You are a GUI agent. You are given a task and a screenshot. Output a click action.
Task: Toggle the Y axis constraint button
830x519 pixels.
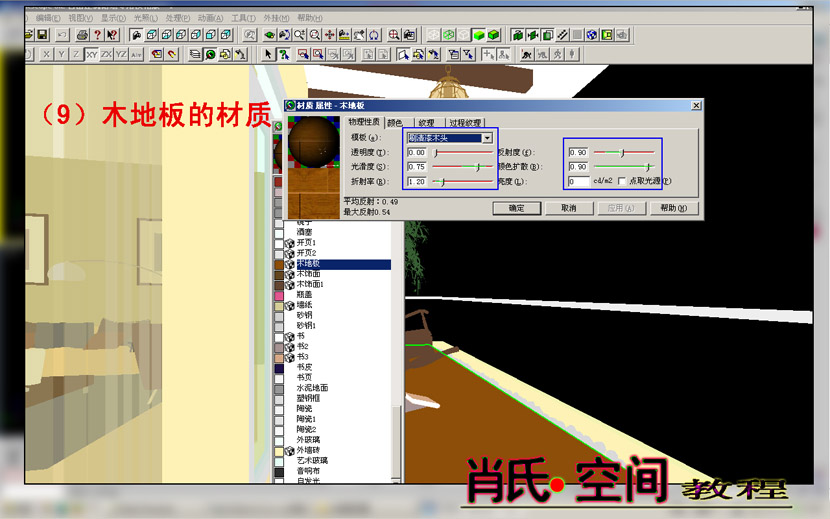pyautogui.click(x=61, y=54)
